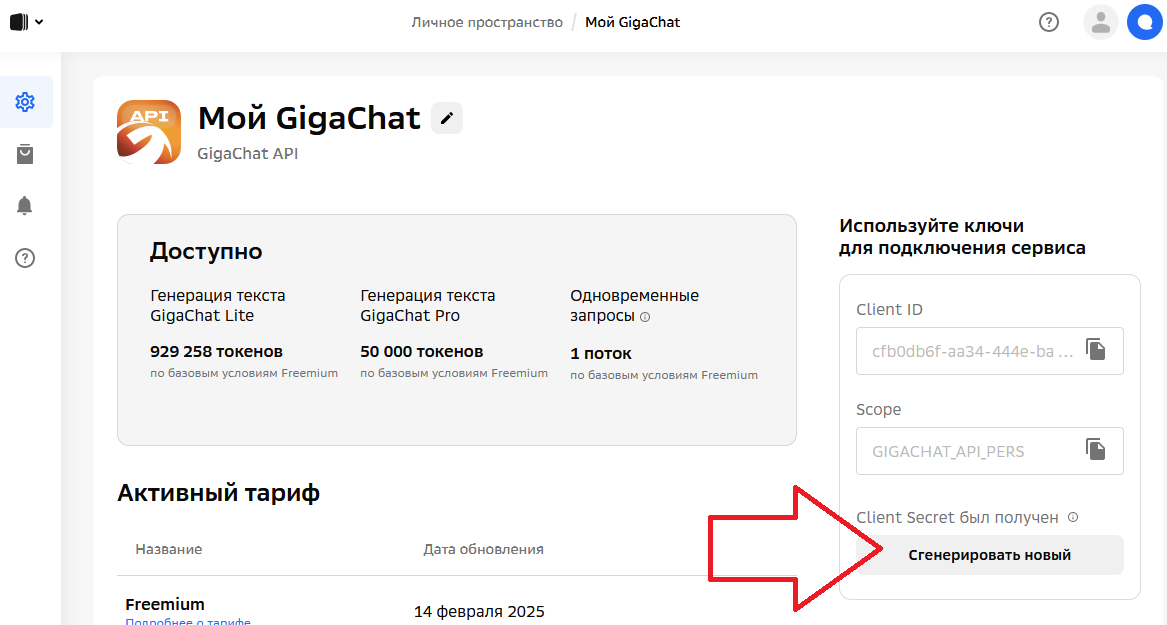1167x625 pixels.
Task: Click the Название column header
Action: pos(169,549)
